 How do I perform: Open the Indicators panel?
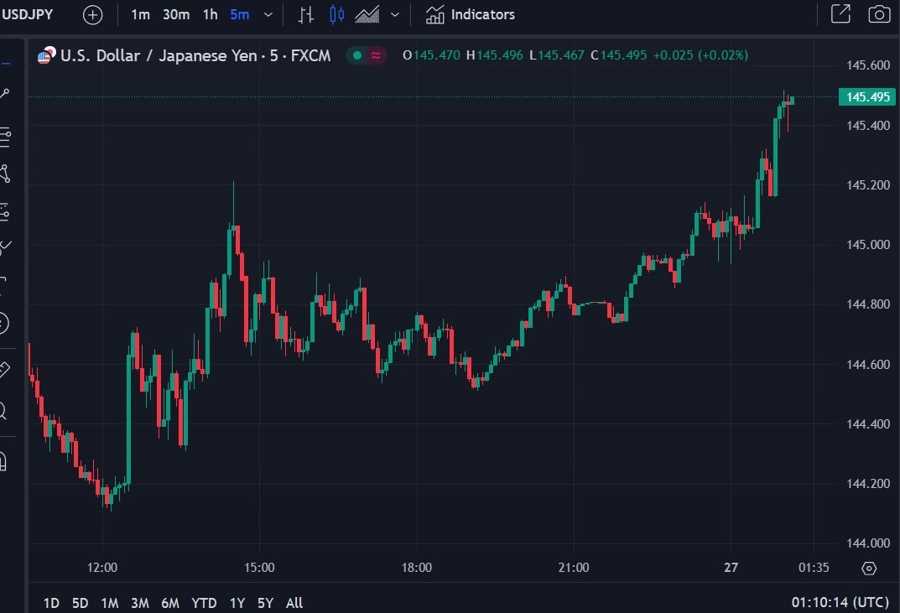coord(472,14)
